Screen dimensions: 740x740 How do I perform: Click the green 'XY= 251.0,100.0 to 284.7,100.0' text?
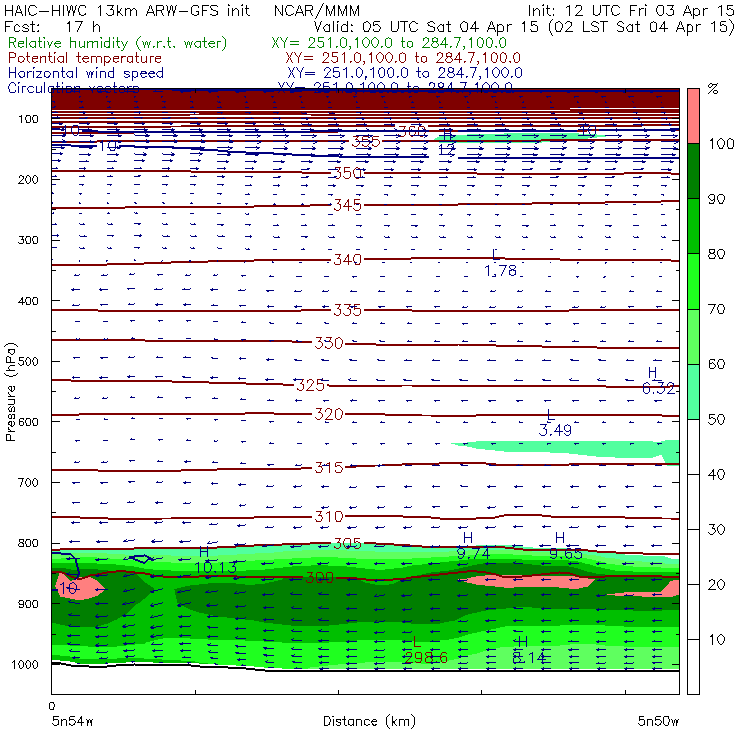coord(389,43)
